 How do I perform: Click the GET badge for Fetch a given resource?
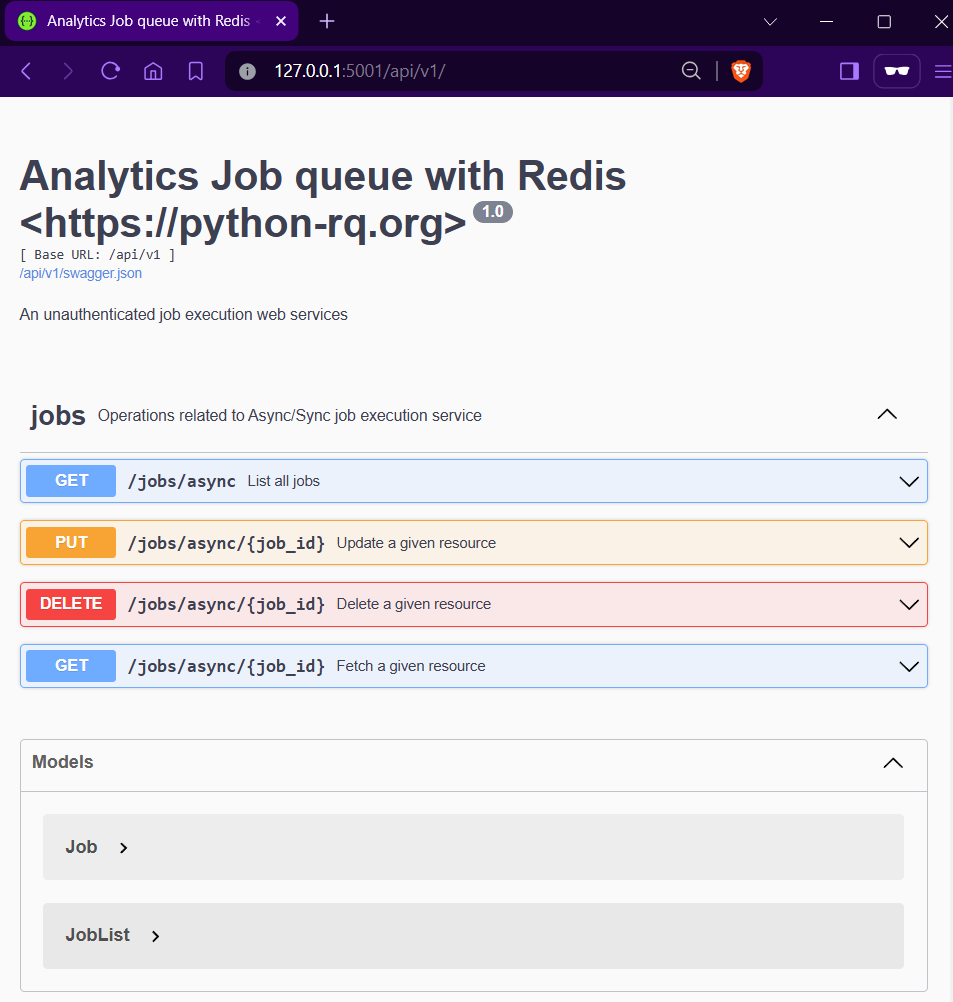coord(71,666)
